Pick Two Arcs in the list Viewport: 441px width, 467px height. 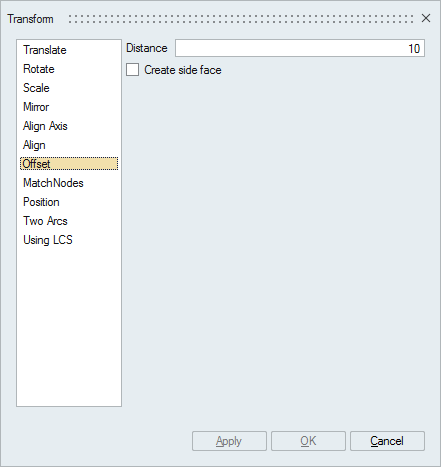click(45, 221)
